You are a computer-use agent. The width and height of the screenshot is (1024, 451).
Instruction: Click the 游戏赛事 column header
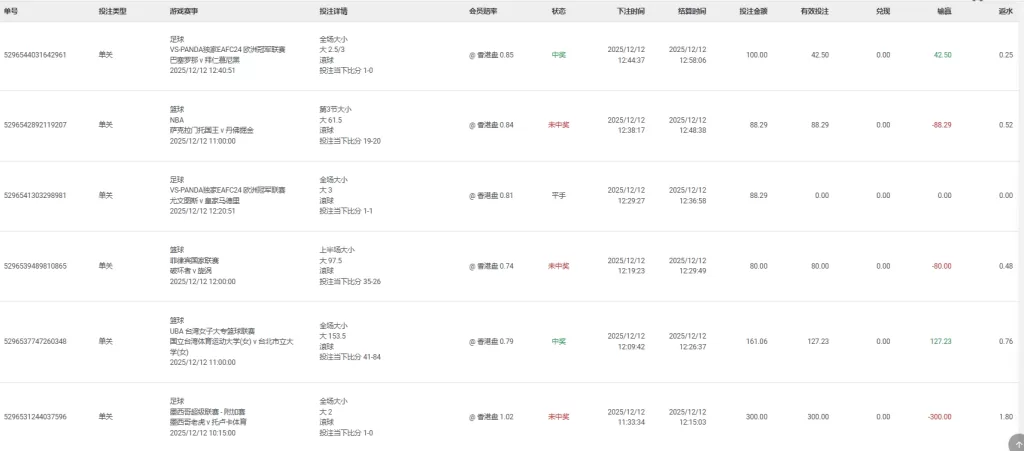pos(184,11)
